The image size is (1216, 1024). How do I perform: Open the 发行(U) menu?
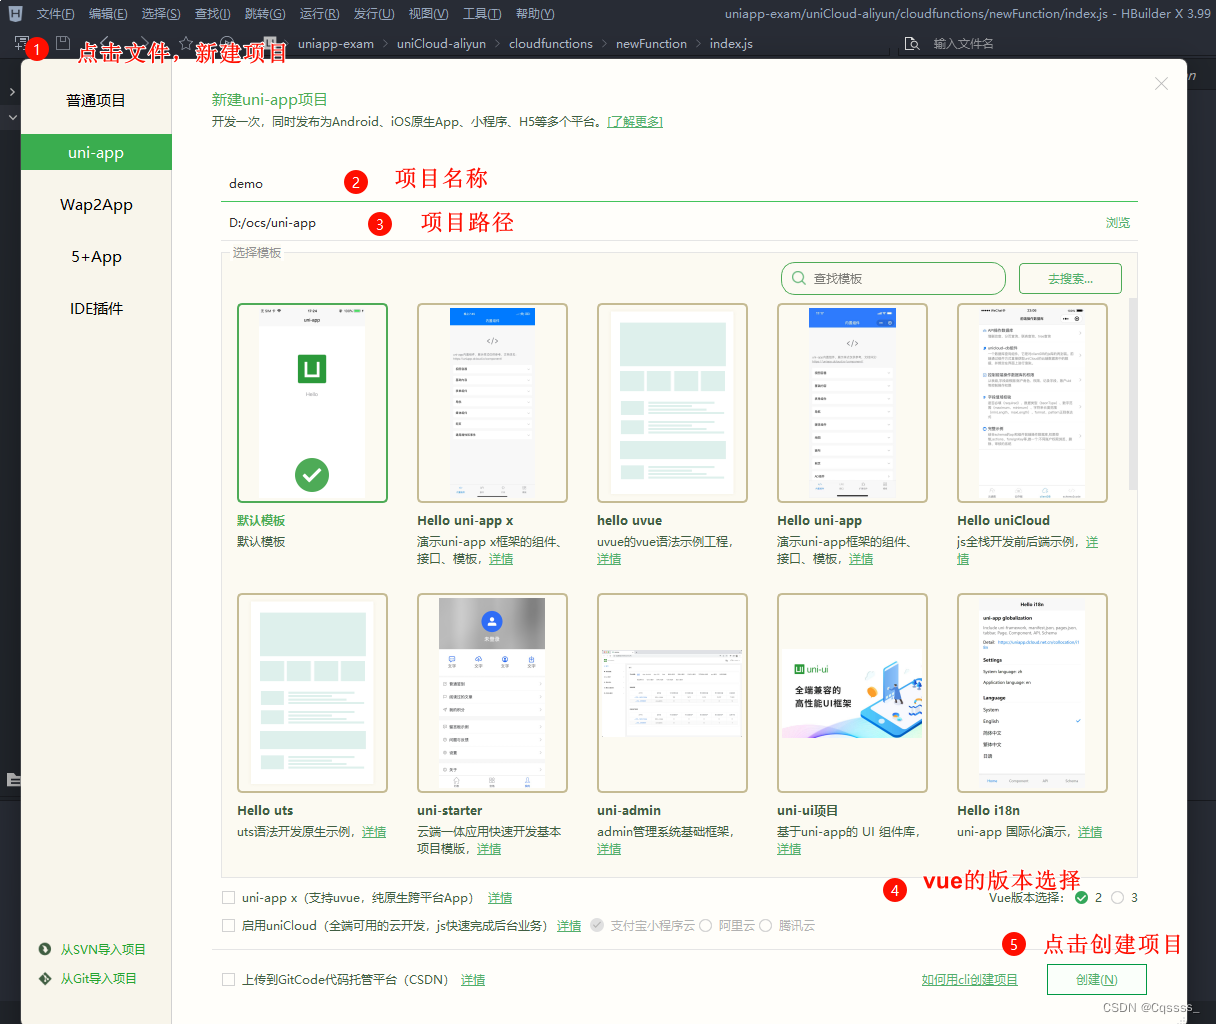click(x=374, y=14)
